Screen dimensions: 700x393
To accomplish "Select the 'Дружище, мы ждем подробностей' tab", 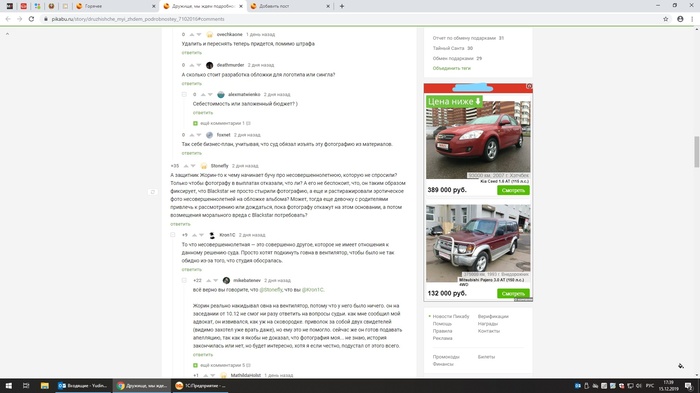I will coord(203,6).
